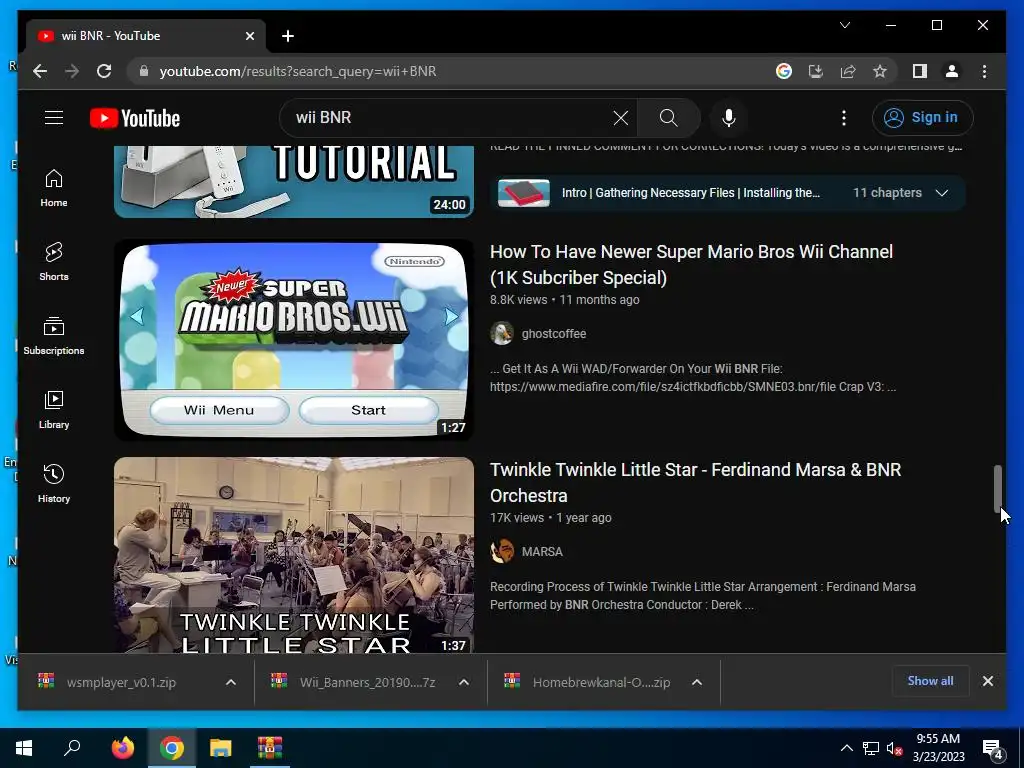The width and height of the screenshot is (1024, 768).
Task: Open Library in the sidebar
Action: point(54,409)
